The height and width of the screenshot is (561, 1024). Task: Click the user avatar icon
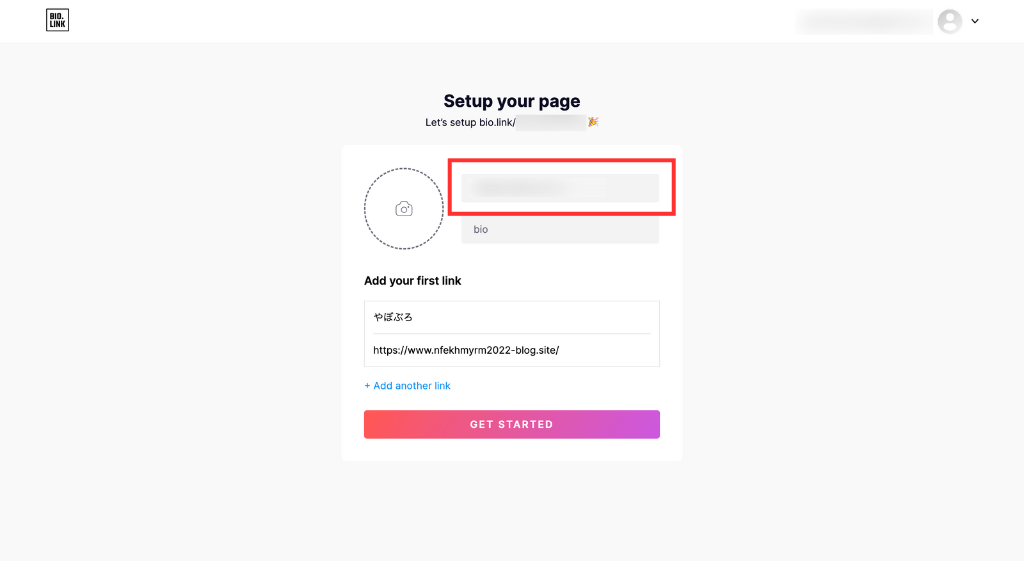[x=950, y=22]
